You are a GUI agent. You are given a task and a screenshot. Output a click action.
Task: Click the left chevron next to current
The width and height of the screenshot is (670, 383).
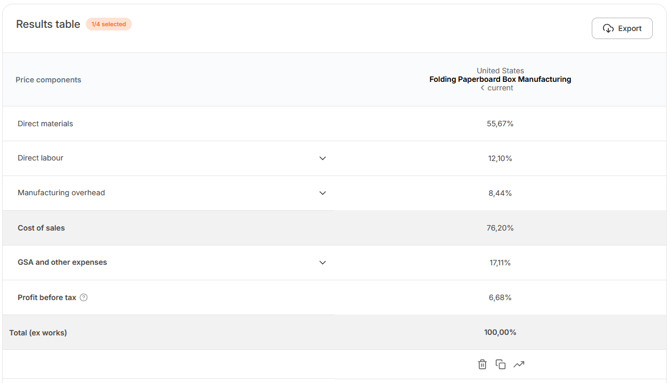(482, 88)
